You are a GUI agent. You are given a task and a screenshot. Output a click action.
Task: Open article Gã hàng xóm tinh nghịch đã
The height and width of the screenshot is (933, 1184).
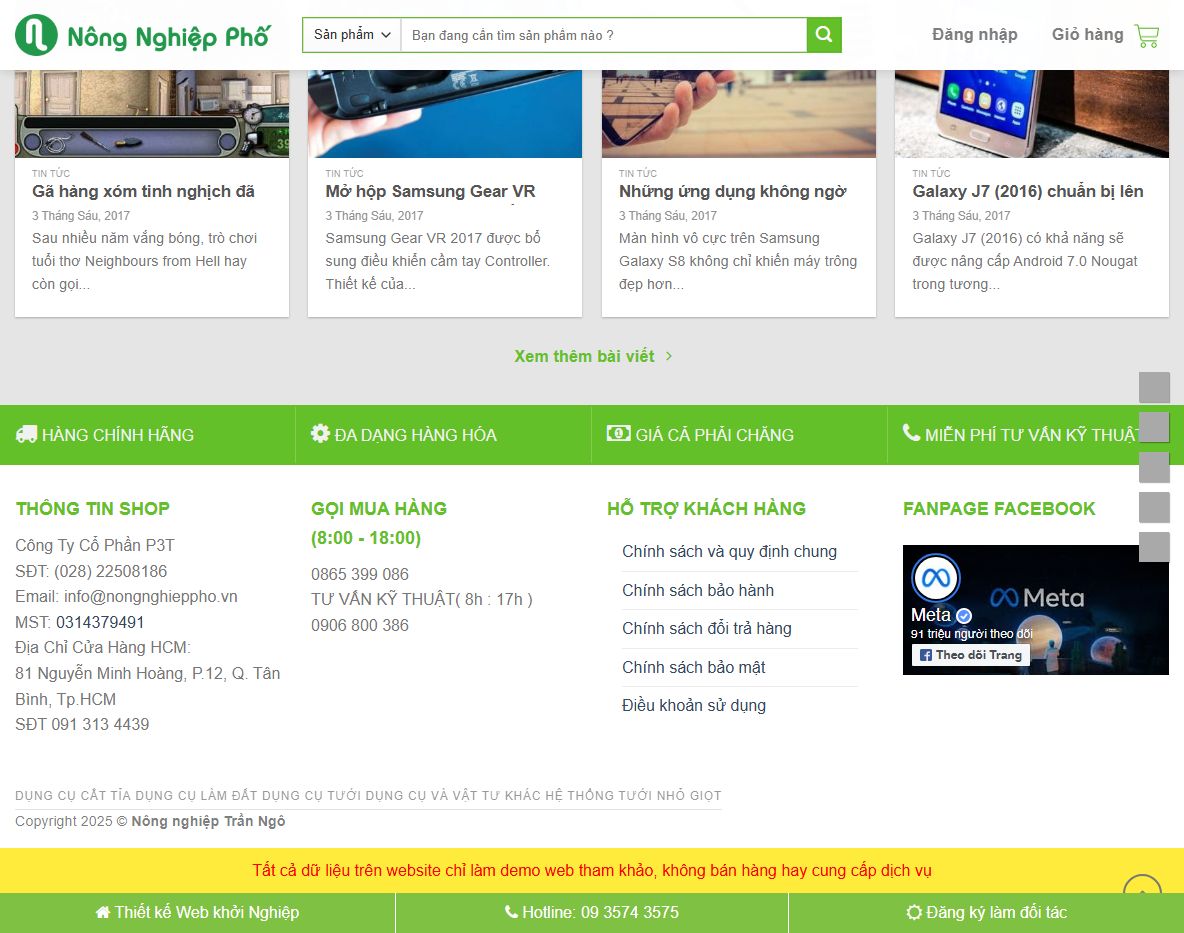[x=143, y=192]
